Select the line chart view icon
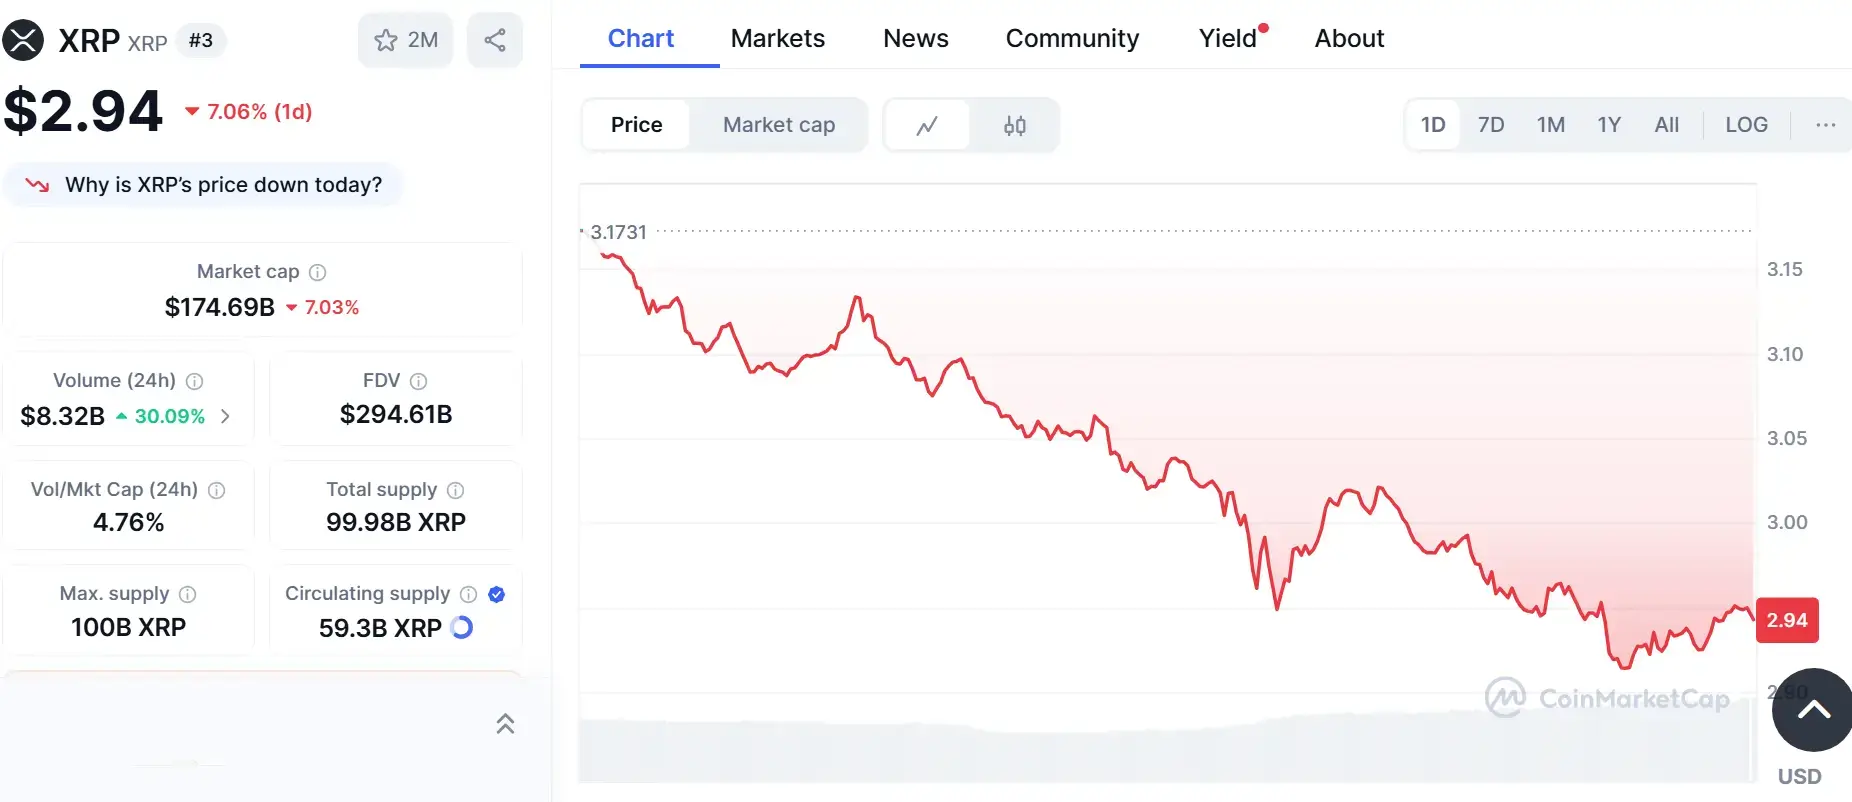This screenshot has width=1852, height=802. pos(927,125)
